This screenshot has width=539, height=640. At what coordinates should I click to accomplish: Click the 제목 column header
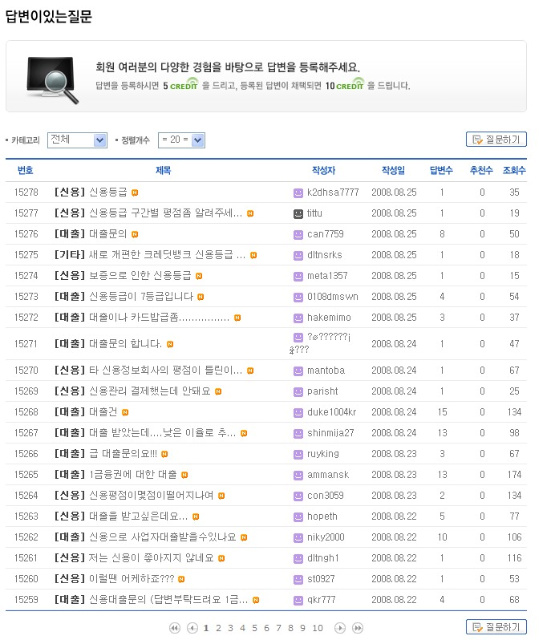click(x=163, y=171)
